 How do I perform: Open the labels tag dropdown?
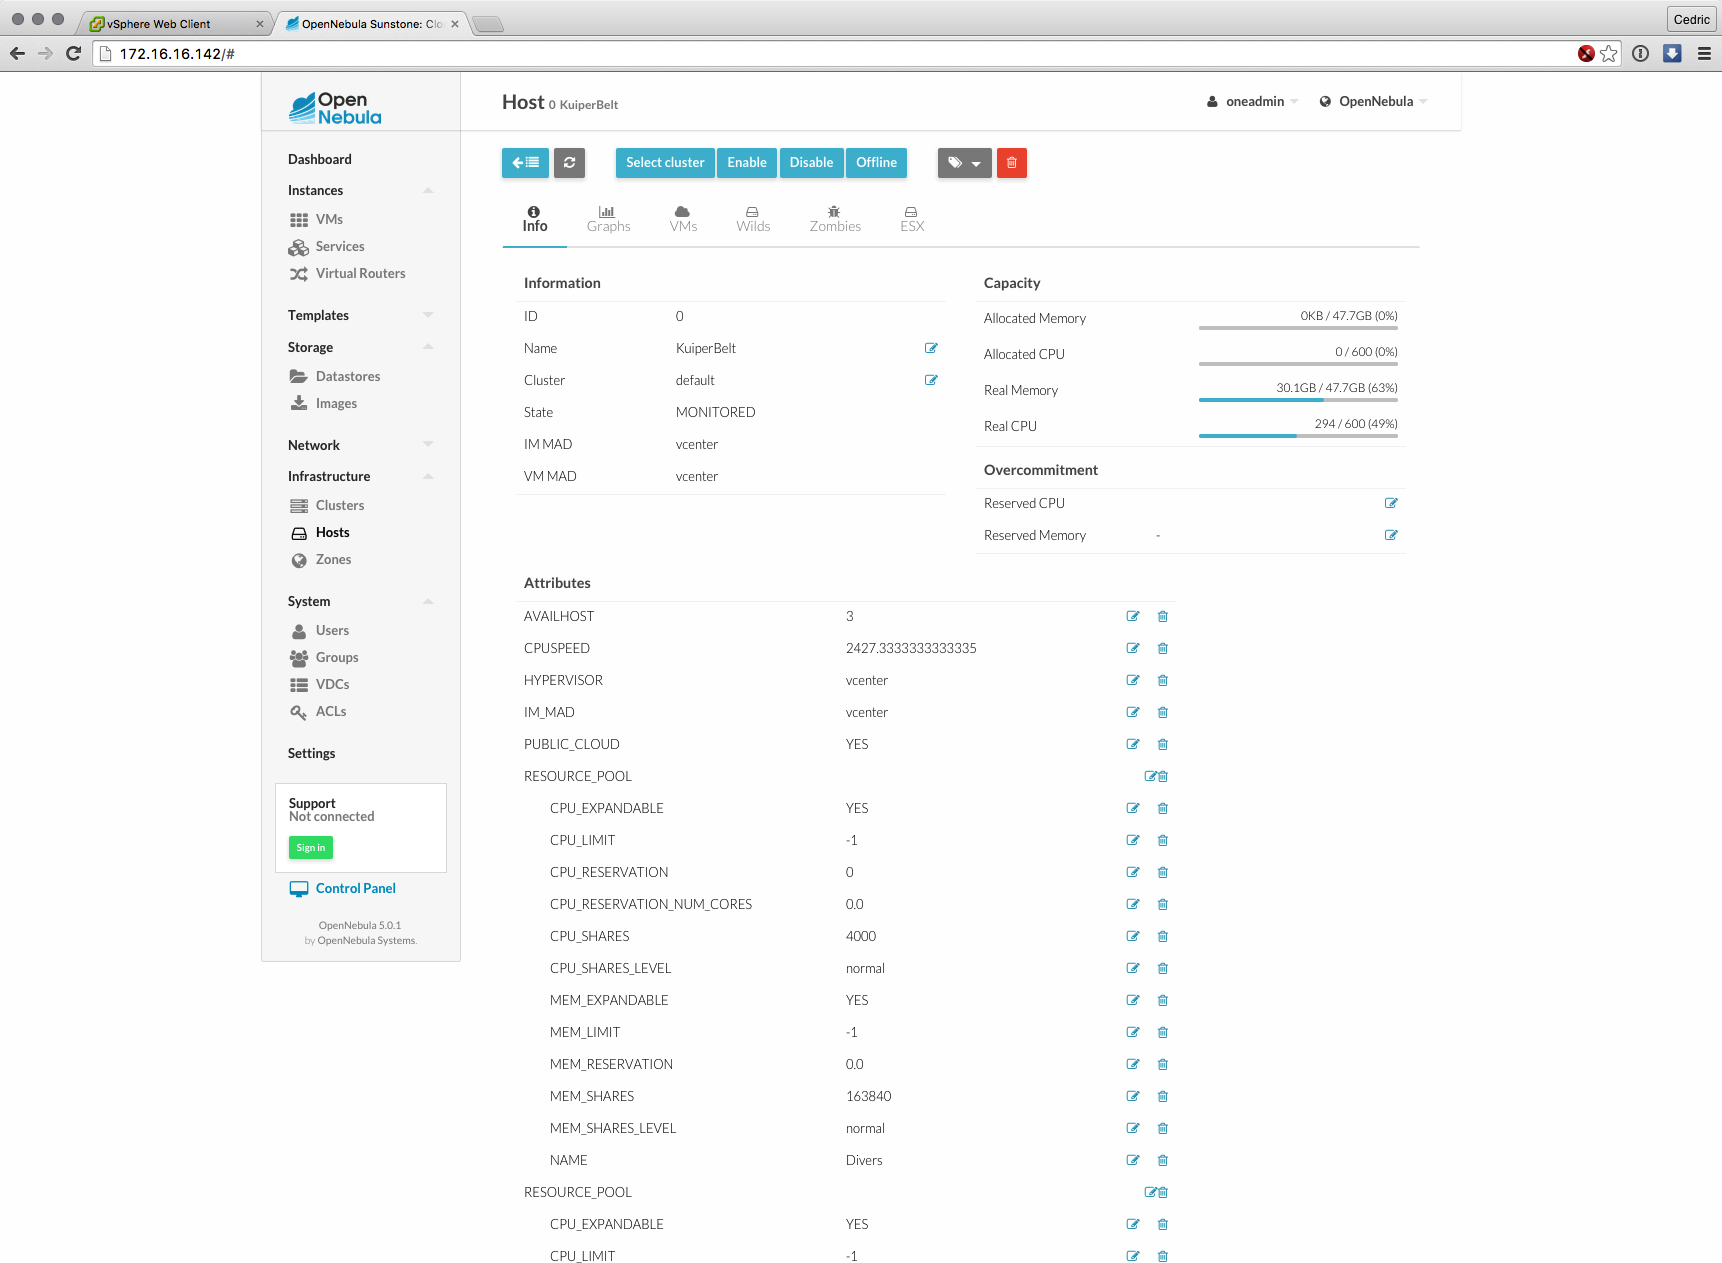964,163
